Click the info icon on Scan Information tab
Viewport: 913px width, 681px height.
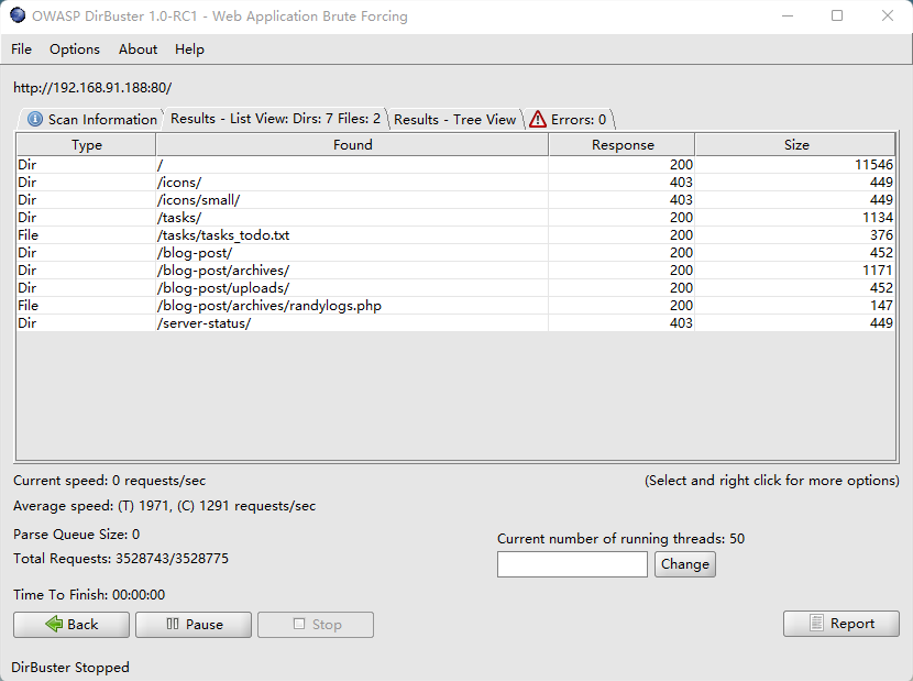point(35,119)
